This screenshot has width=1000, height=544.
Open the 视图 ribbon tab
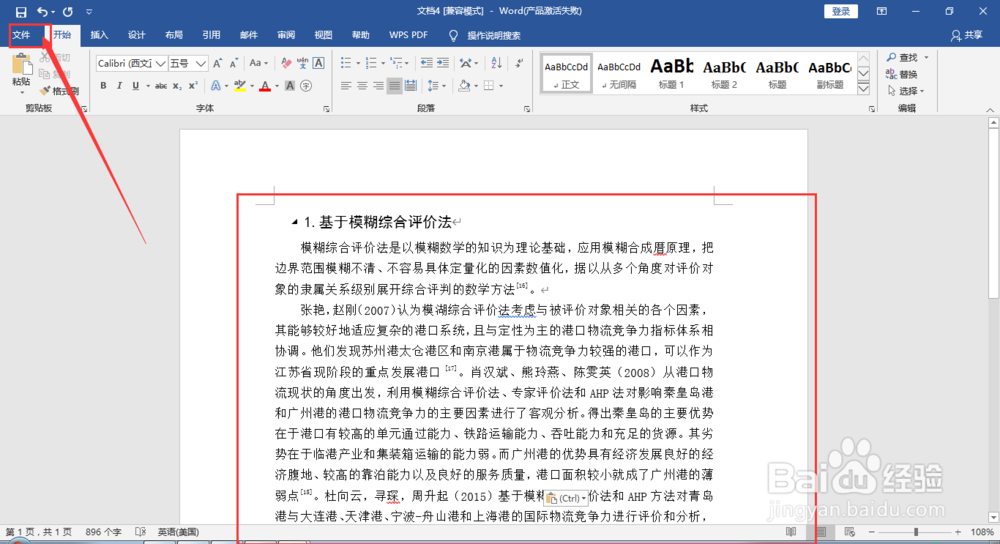[323, 35]
